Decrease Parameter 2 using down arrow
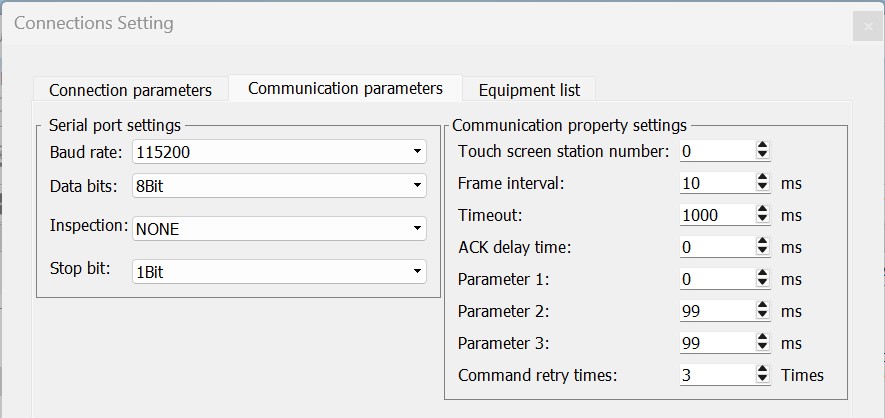The width and height of the screenshot is (885, 418). 763,316
